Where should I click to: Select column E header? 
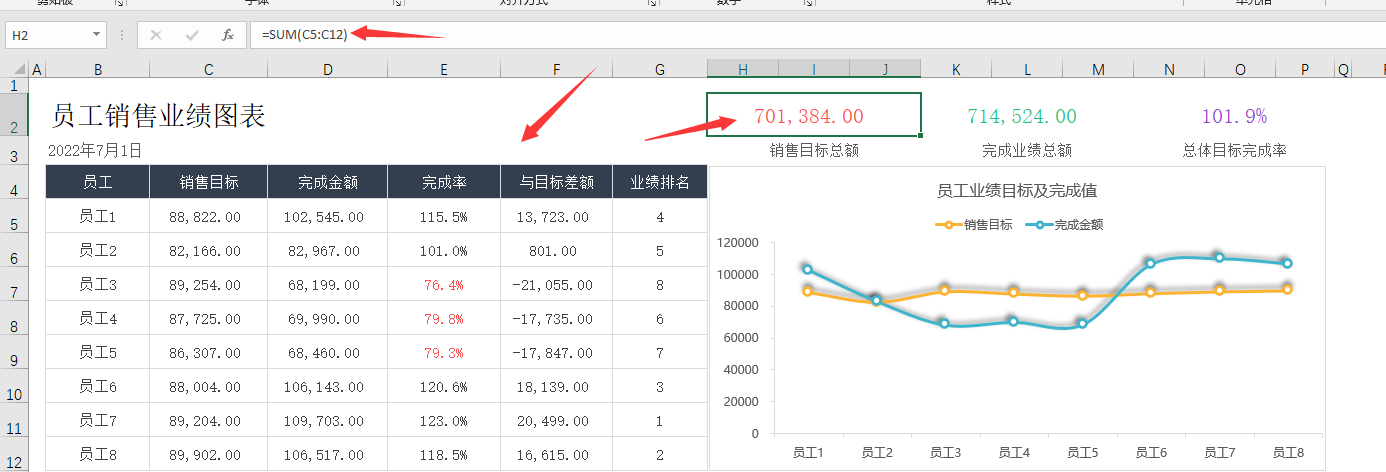(x=444, y=69)
